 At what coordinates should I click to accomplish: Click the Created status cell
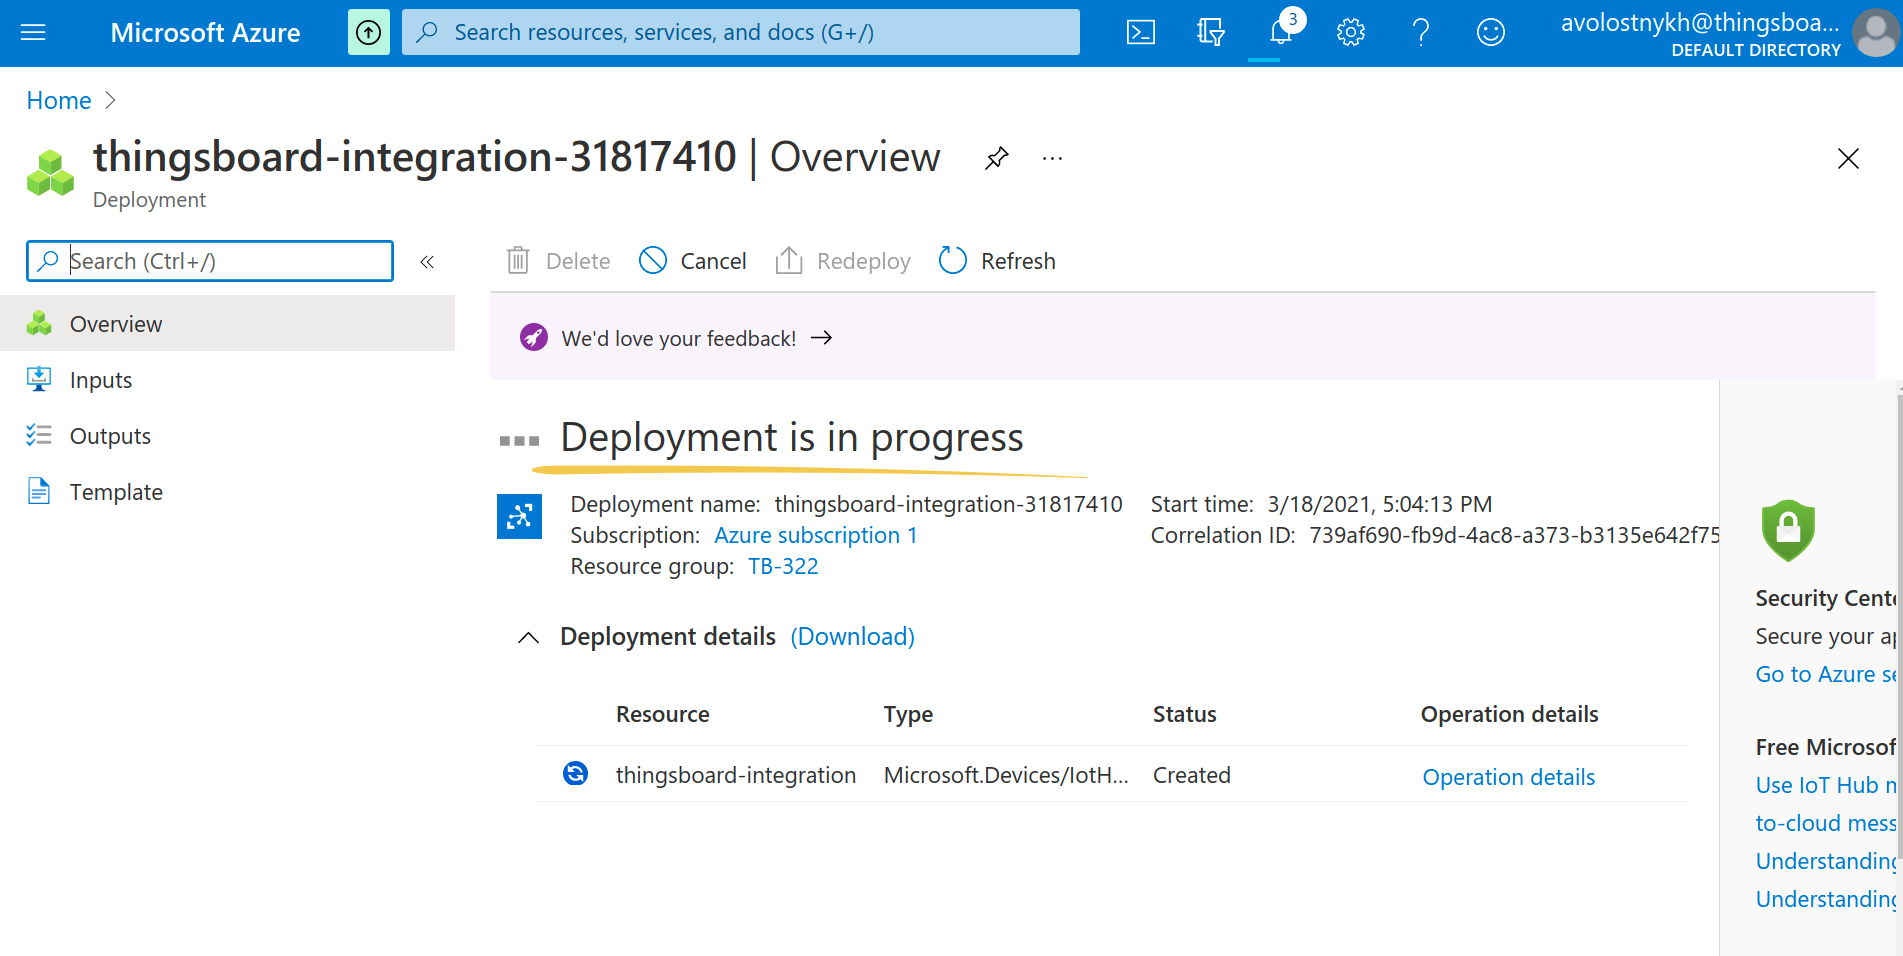1192,775
